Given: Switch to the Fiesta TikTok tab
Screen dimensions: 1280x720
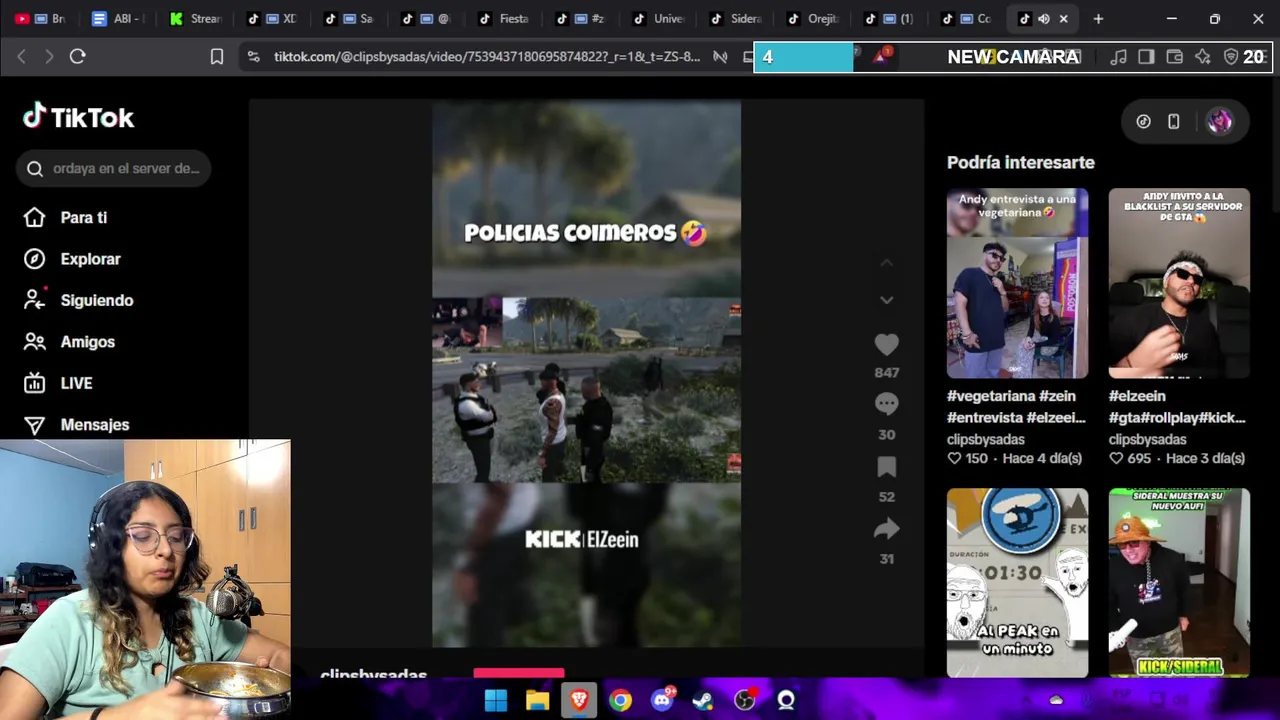Looking at the screenshot, I should click(x=503, y=18).
